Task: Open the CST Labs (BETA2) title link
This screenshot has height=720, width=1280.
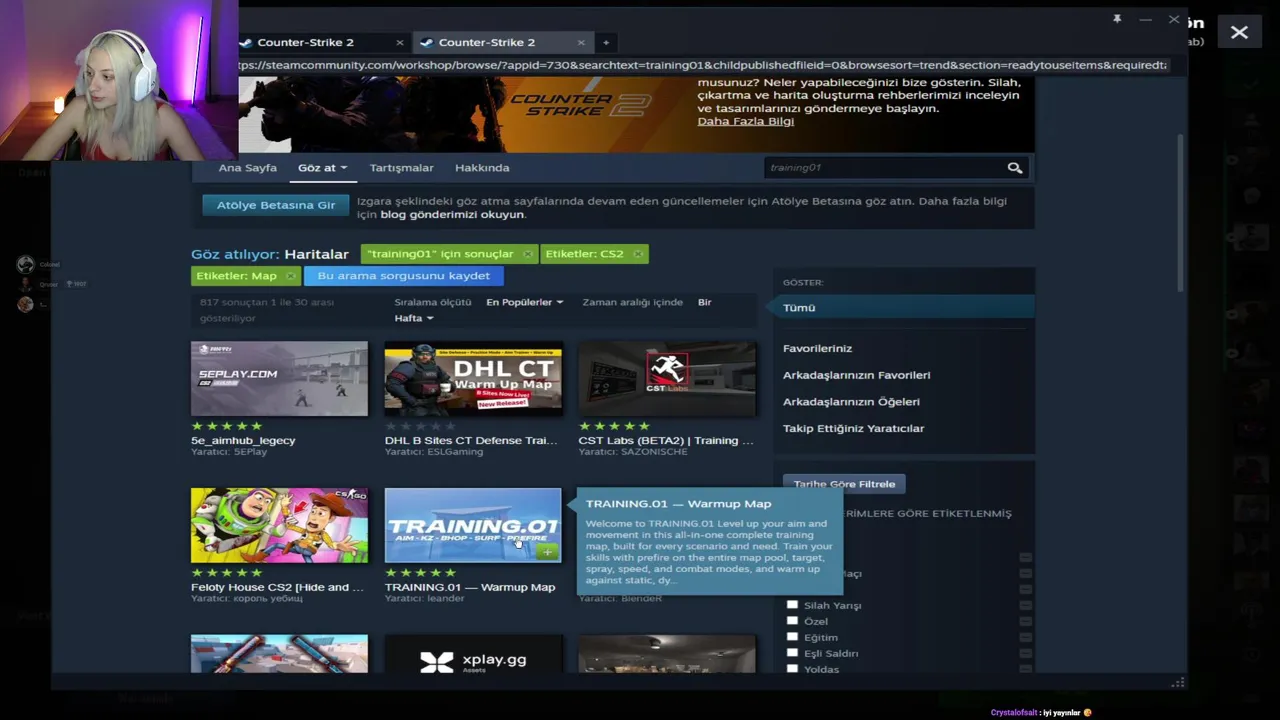Action: click(665, 440)
